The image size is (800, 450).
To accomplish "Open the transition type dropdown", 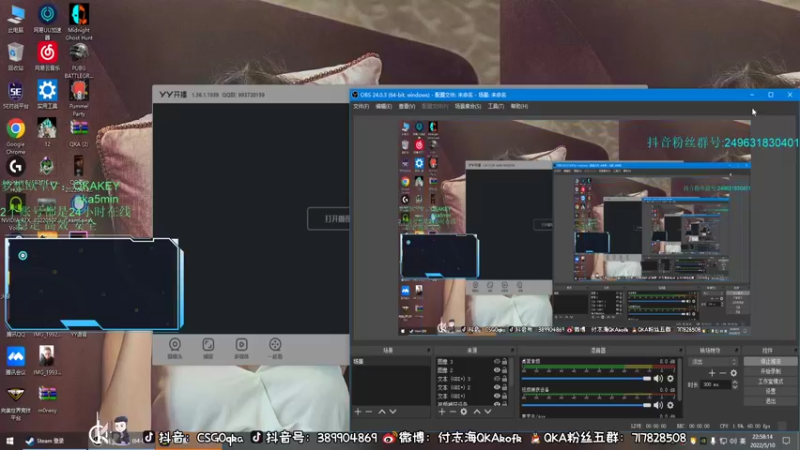I will click(x=713, y=362).
